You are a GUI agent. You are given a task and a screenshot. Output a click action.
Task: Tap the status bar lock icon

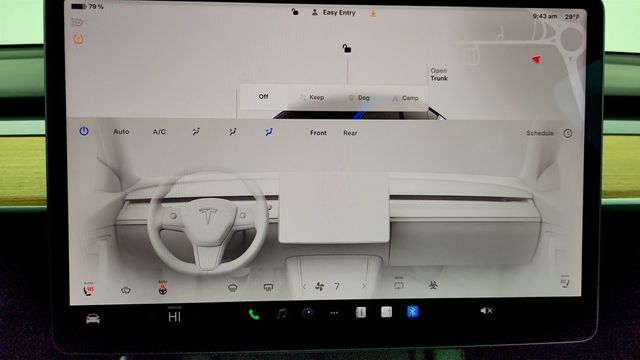point(295,12)
